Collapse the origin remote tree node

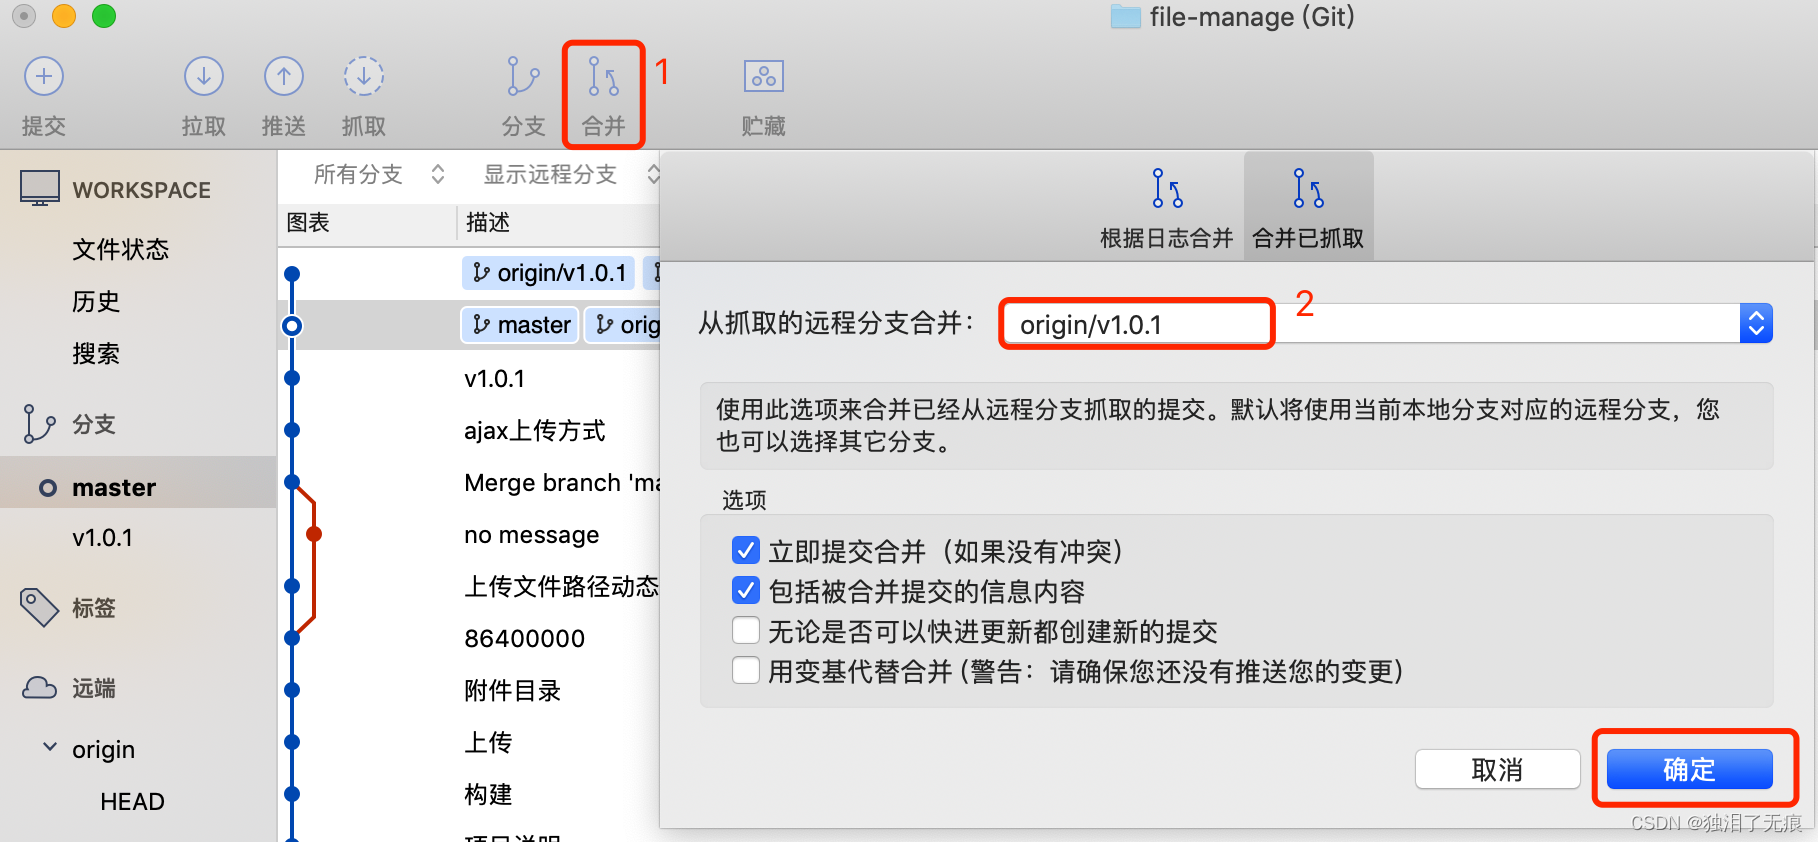pyautogui.click(x=50, y=748)
